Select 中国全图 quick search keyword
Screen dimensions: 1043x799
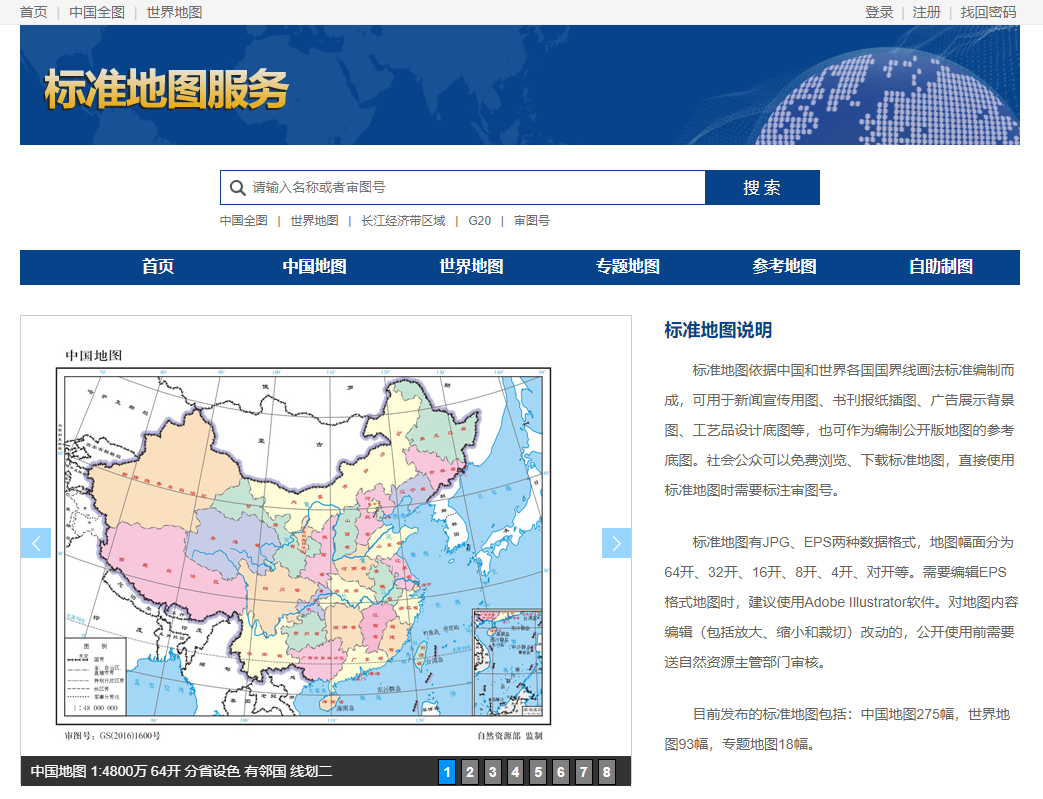pos(243,221)
